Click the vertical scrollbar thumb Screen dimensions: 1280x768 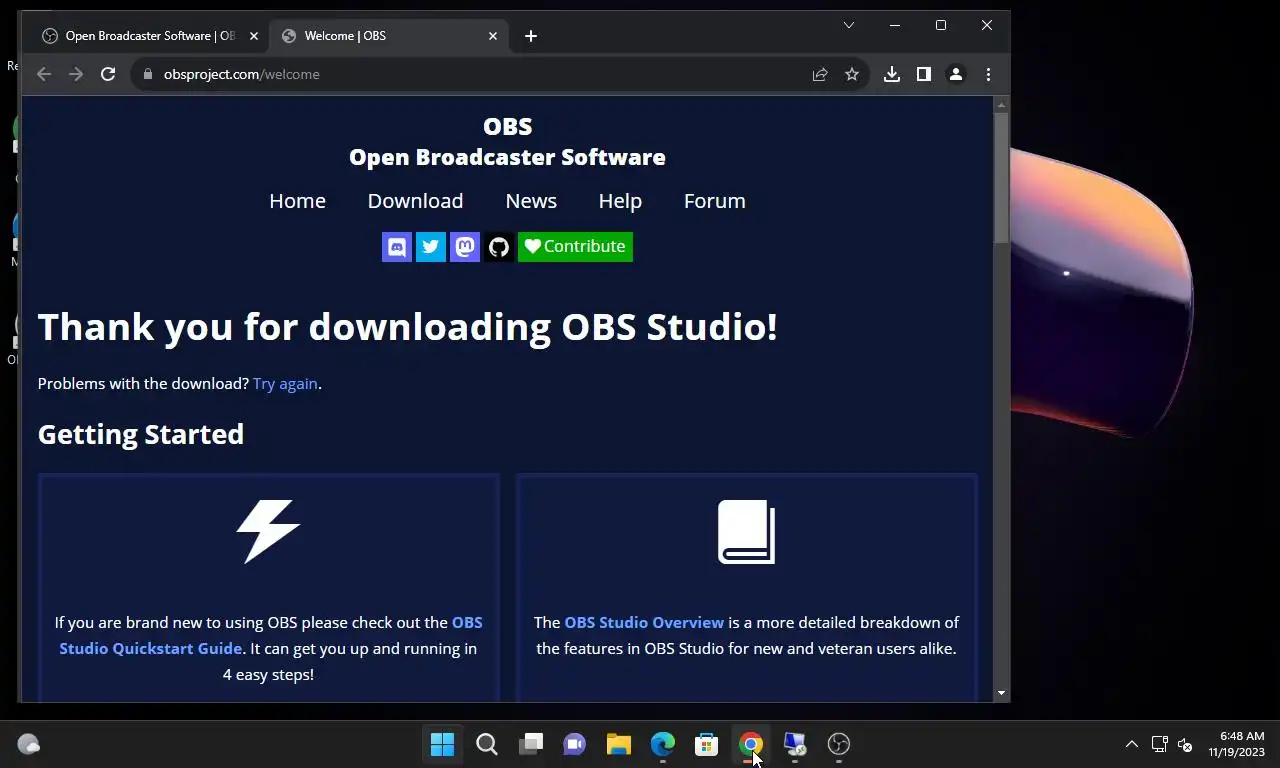point(1002,178)
